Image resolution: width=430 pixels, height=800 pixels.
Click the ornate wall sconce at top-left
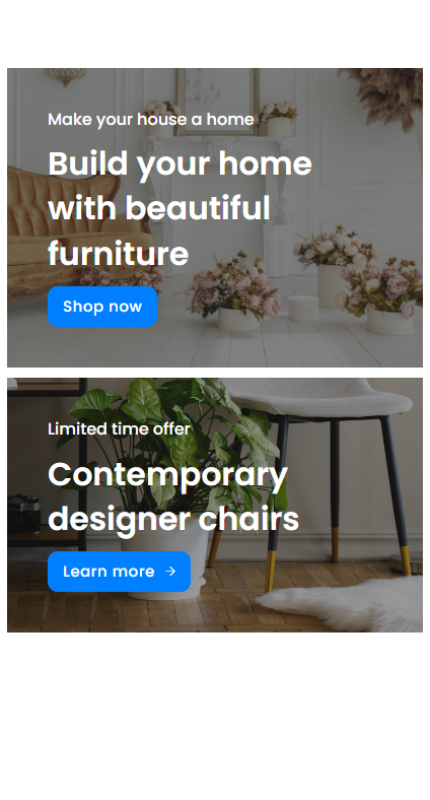click(65, 76)
